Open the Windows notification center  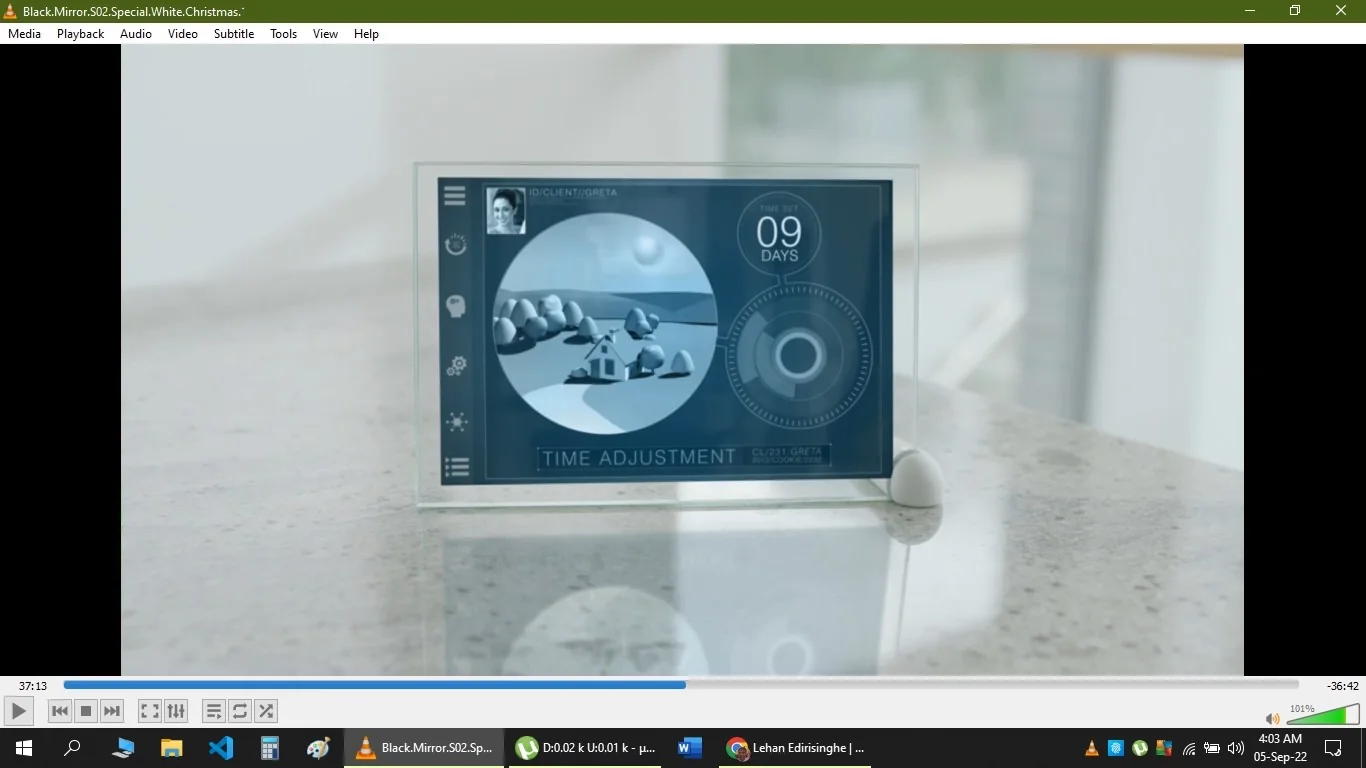(1333, 748)
